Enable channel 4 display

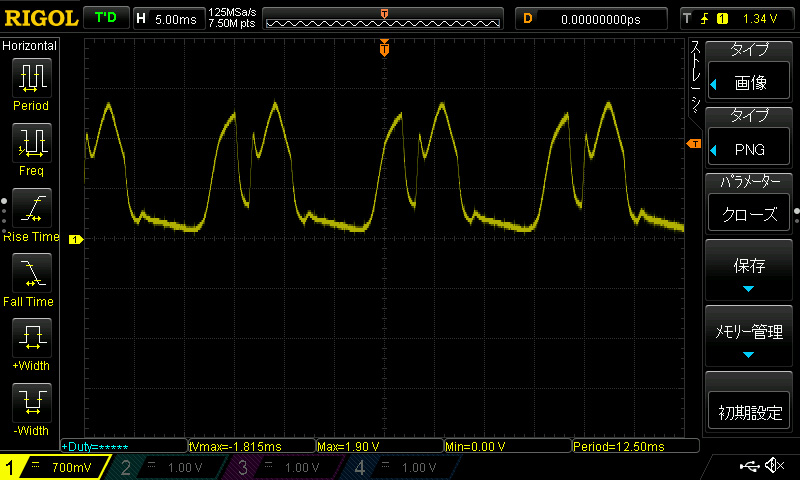[x=398, y=467]
